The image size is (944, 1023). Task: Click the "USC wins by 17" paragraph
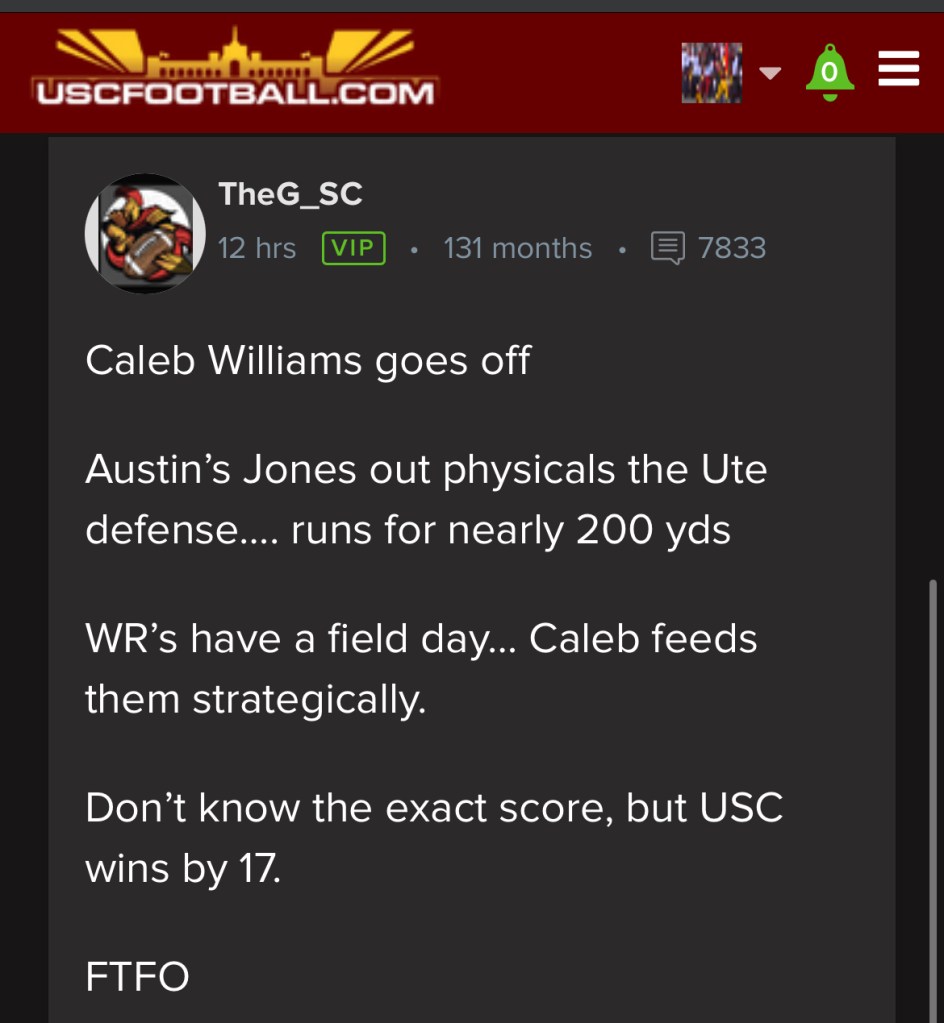[x=433, y=838]
